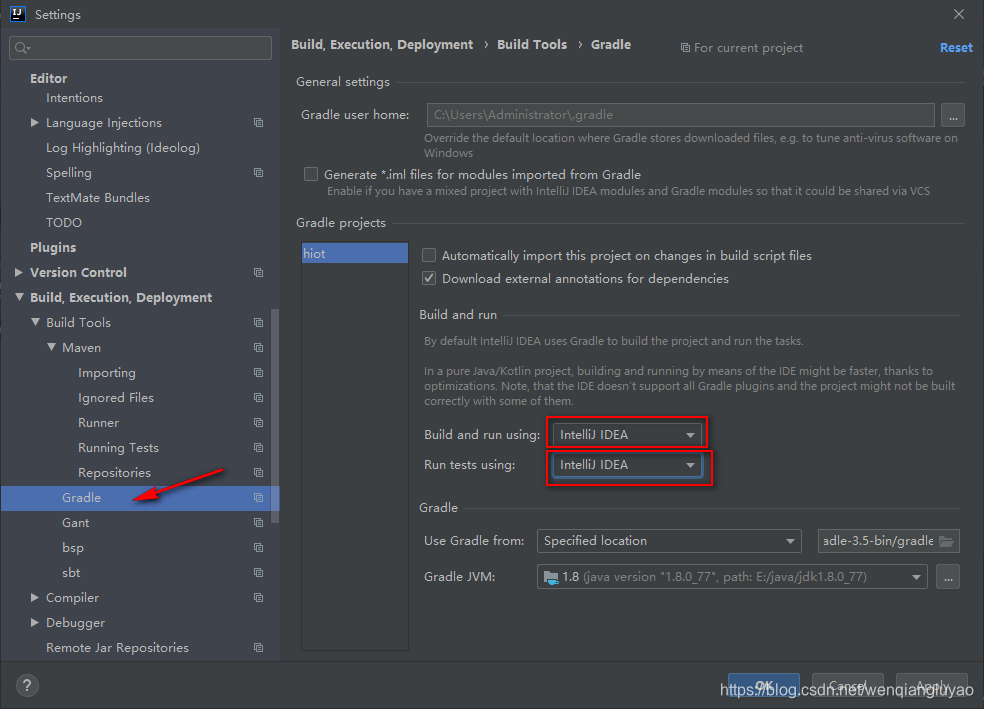Image resolution: width=984 pixels, height=709 pixels.
Task: Click the project-level icon beside Version Control
Action: coord(259,272)
